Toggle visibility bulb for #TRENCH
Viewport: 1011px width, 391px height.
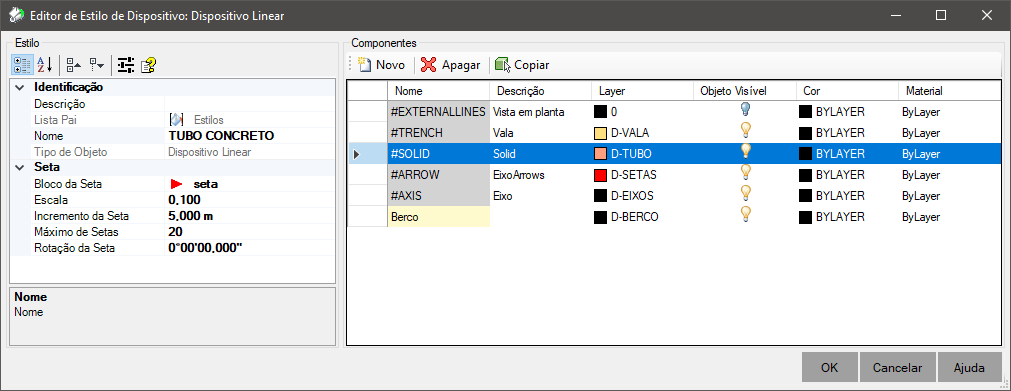pos(745,130)
